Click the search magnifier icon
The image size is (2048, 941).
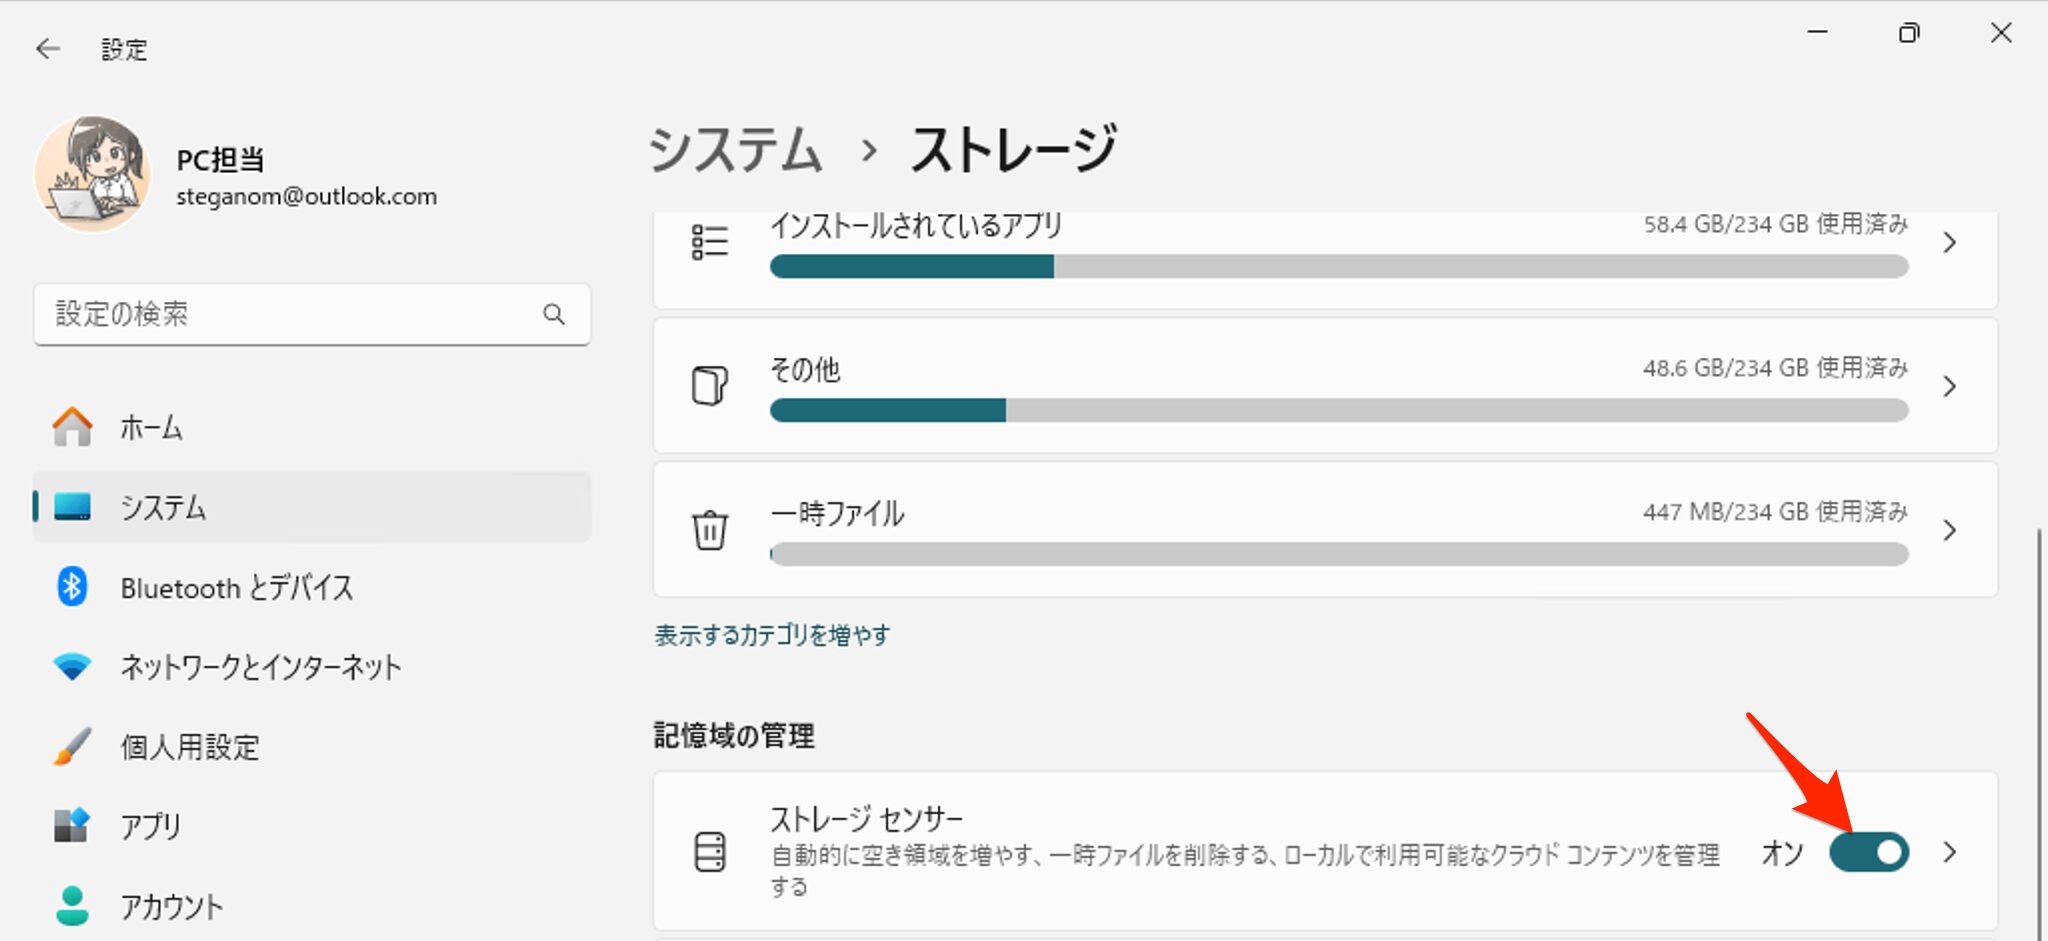point(553,314)
